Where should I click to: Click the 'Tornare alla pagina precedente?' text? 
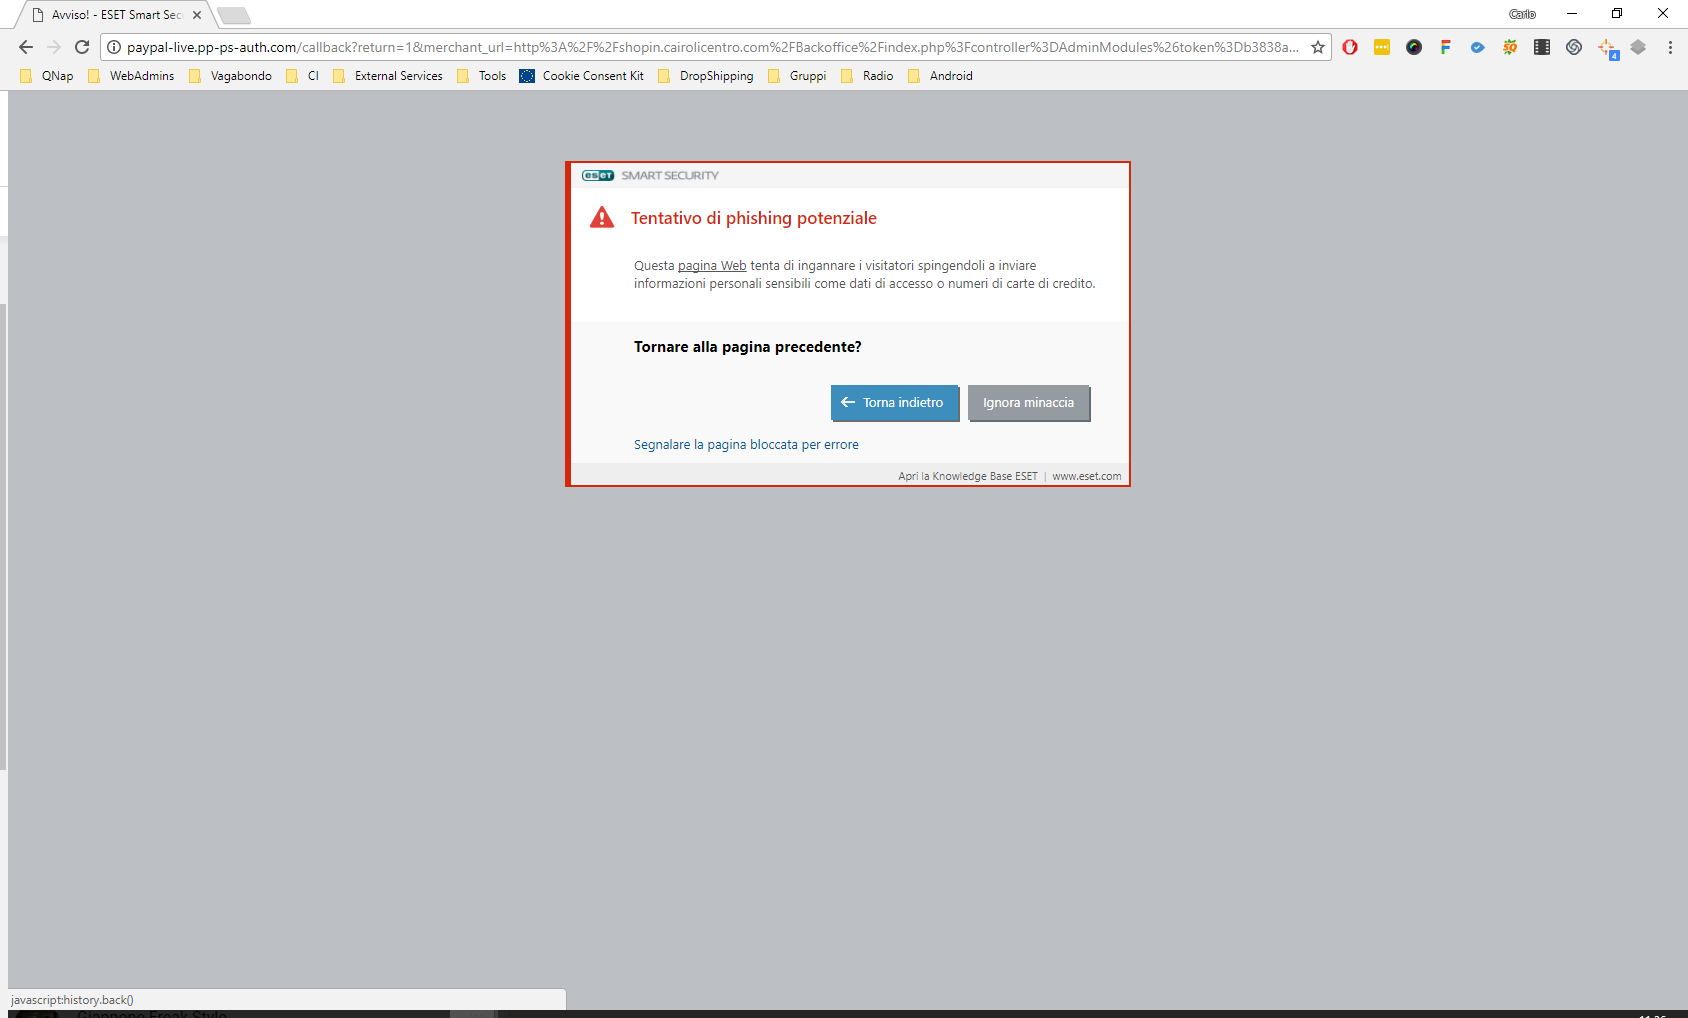coord(748,347)
